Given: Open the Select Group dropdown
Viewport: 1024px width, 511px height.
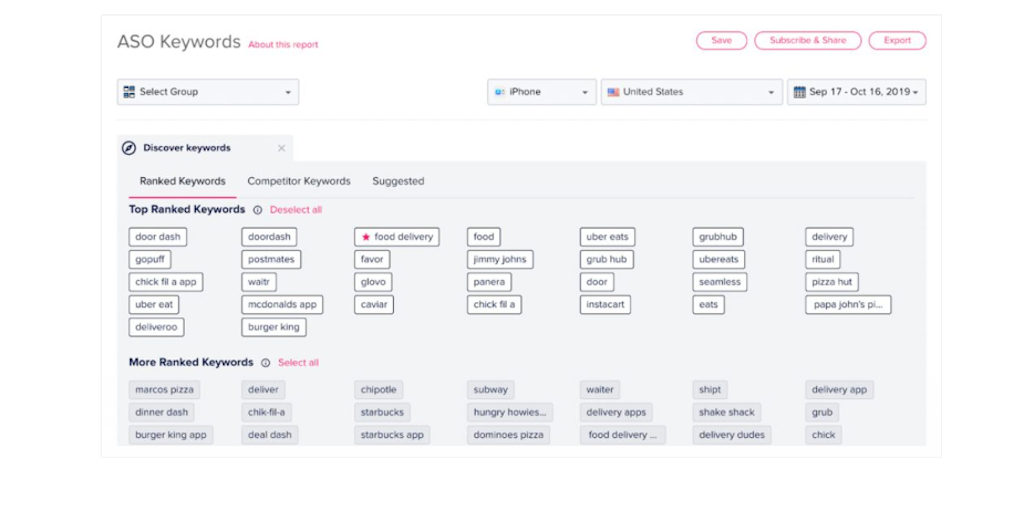Looking at the screenshot, I should coord(208,92).
